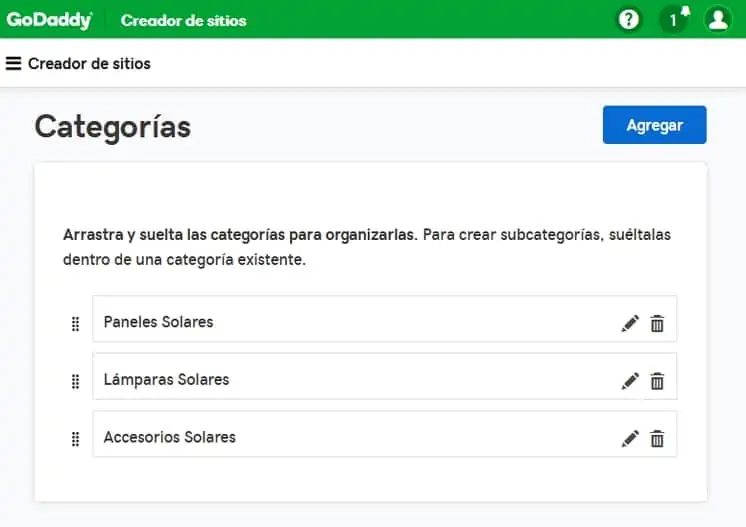Delete Paneles Solares with trash icon
The width and height of the screenshot is (746, 527).
coord(657,323)
